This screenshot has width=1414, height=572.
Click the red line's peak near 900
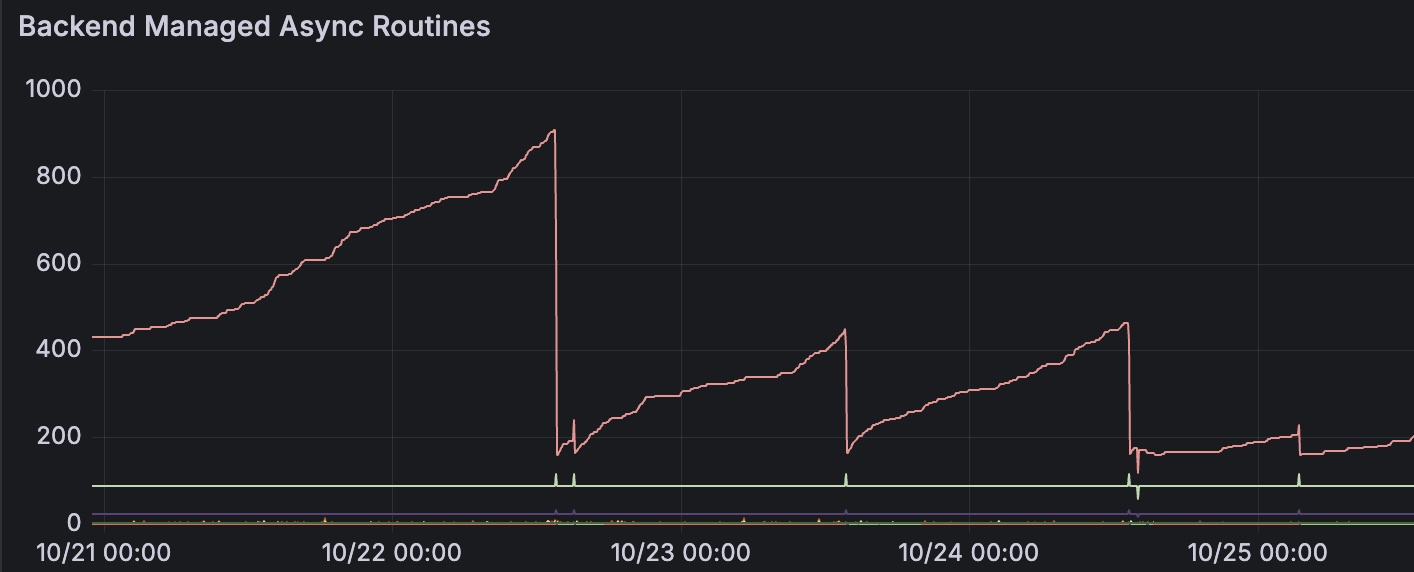tap(553, 131)
